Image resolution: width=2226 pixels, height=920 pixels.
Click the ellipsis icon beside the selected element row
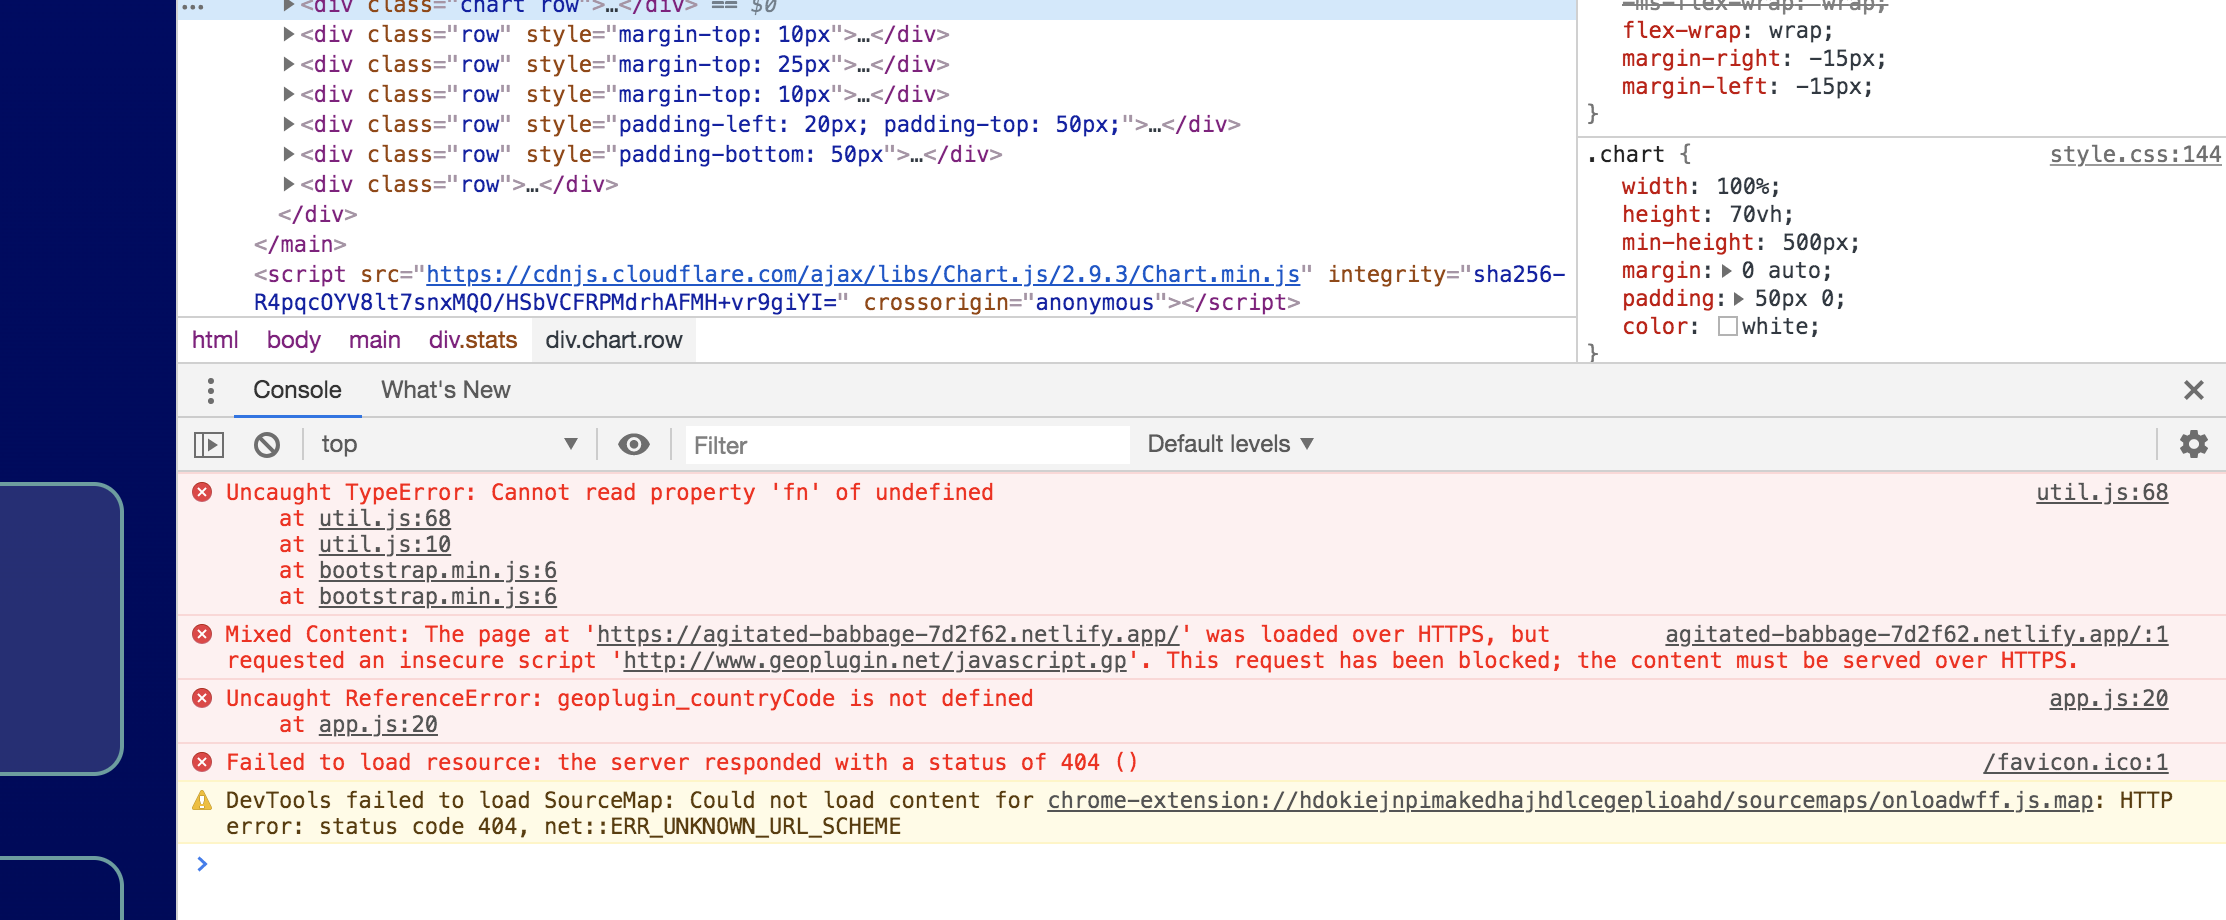[x=193, y=7]
